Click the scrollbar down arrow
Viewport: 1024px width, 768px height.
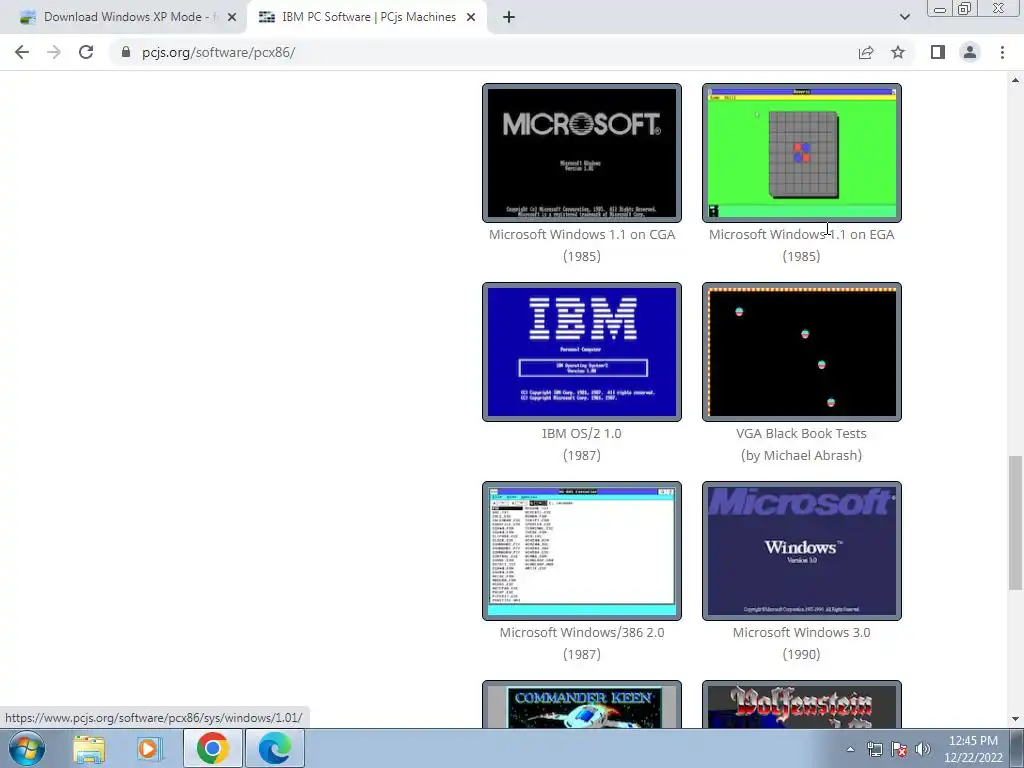coord(1015,720)
